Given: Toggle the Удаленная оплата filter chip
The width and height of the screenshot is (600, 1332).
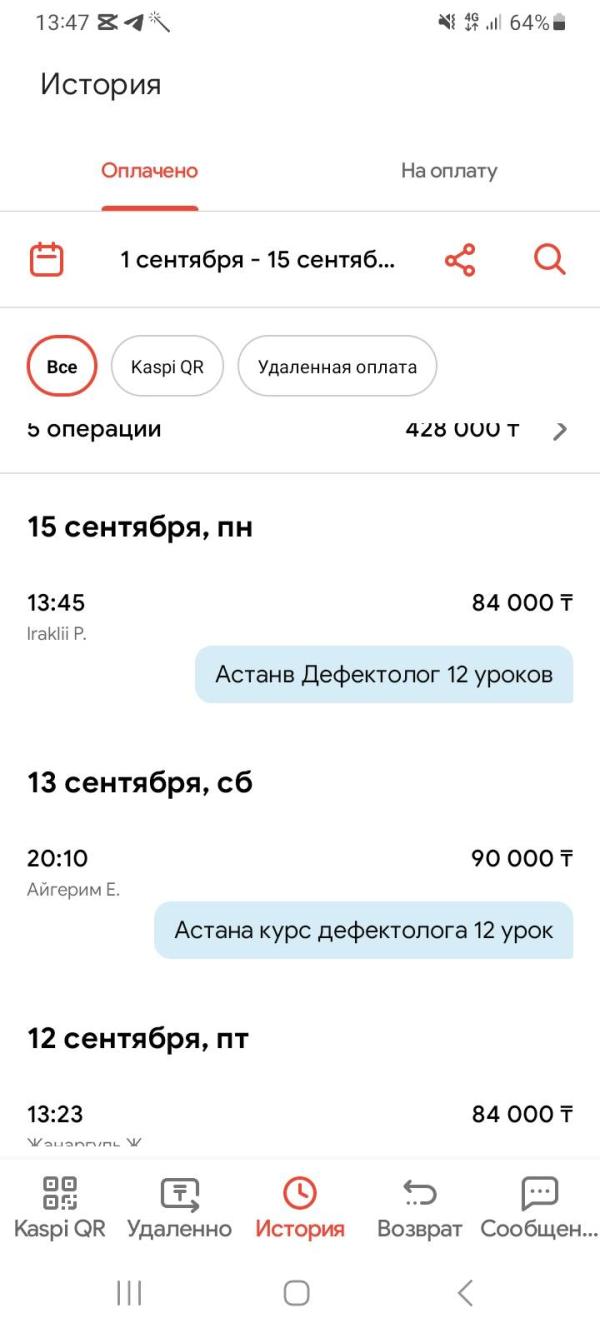Looking at the screenshot, I should tap(337, 367).
